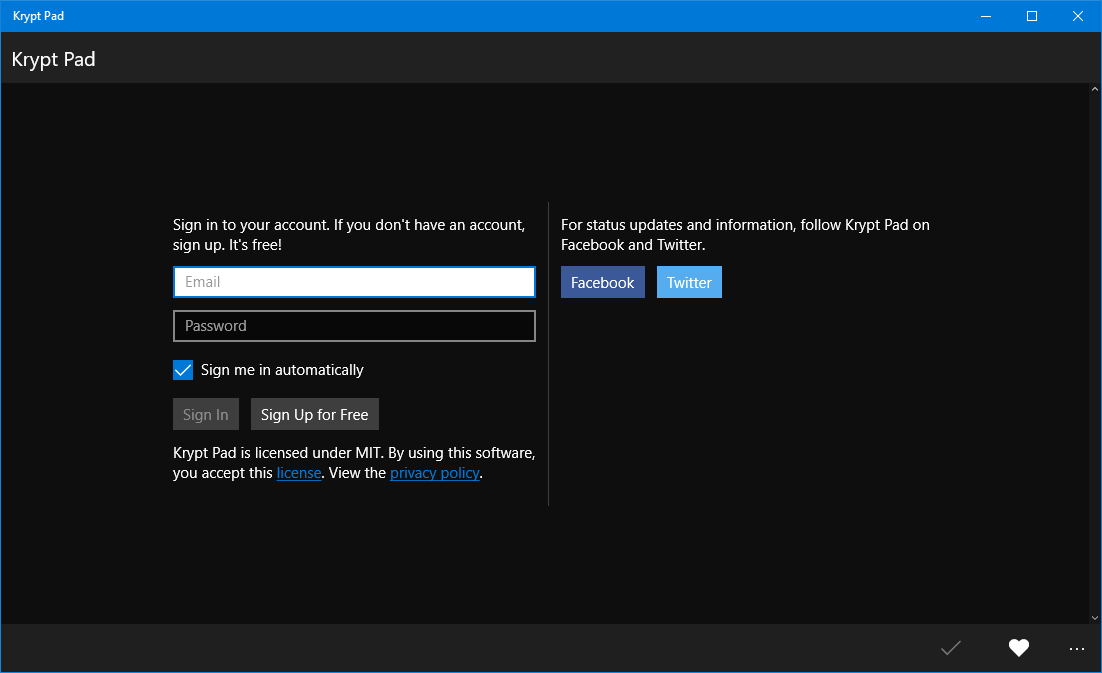Focus the Password field
This screenshot has height=673, width=1102.
(x=354, y=326)
